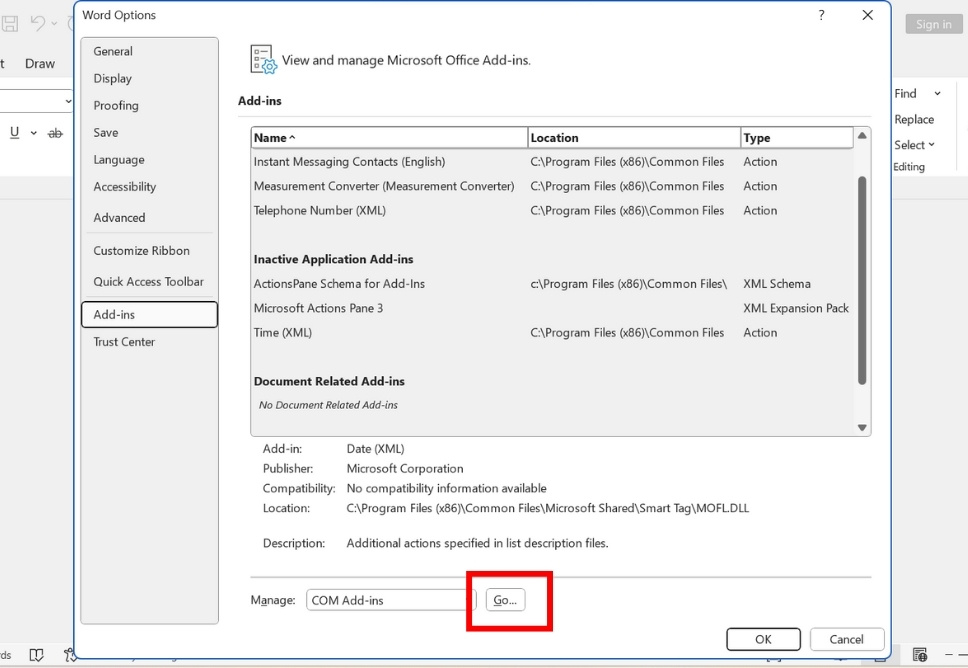Click the spelling check status bar icon
968x668 pixels.
point(36,656)
